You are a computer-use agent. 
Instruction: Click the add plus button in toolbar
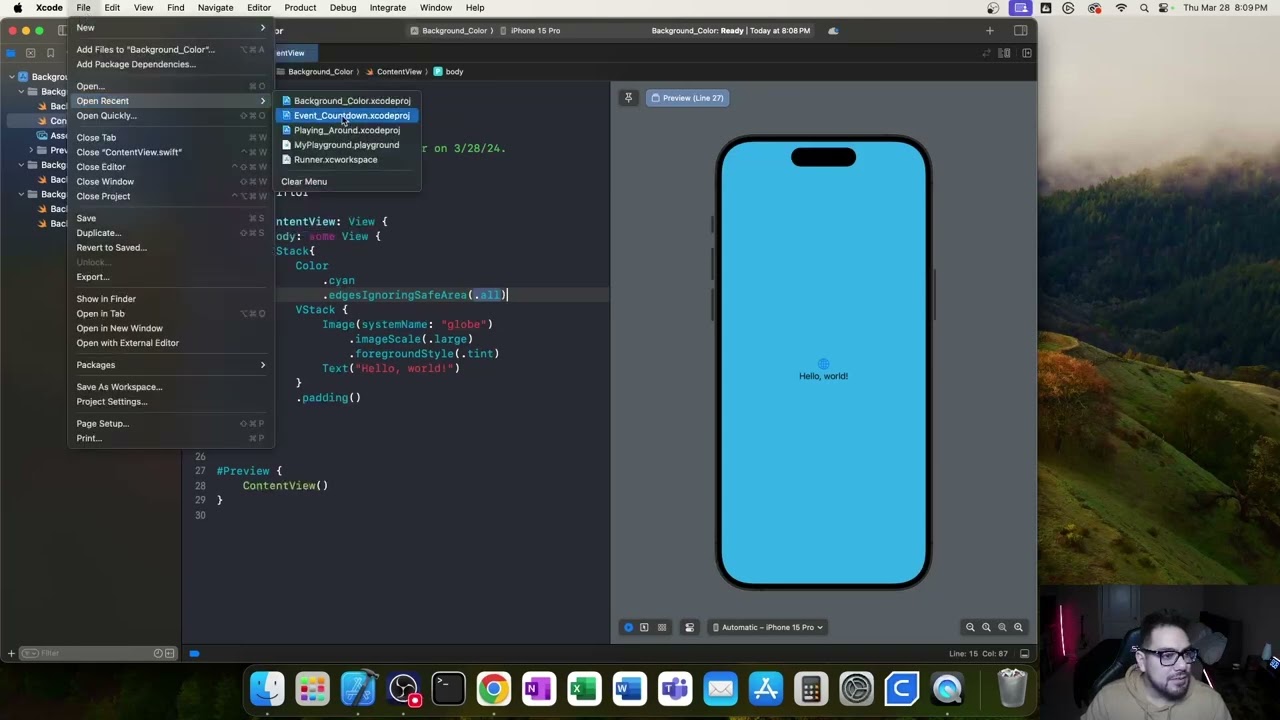click(x=990, y=30)
